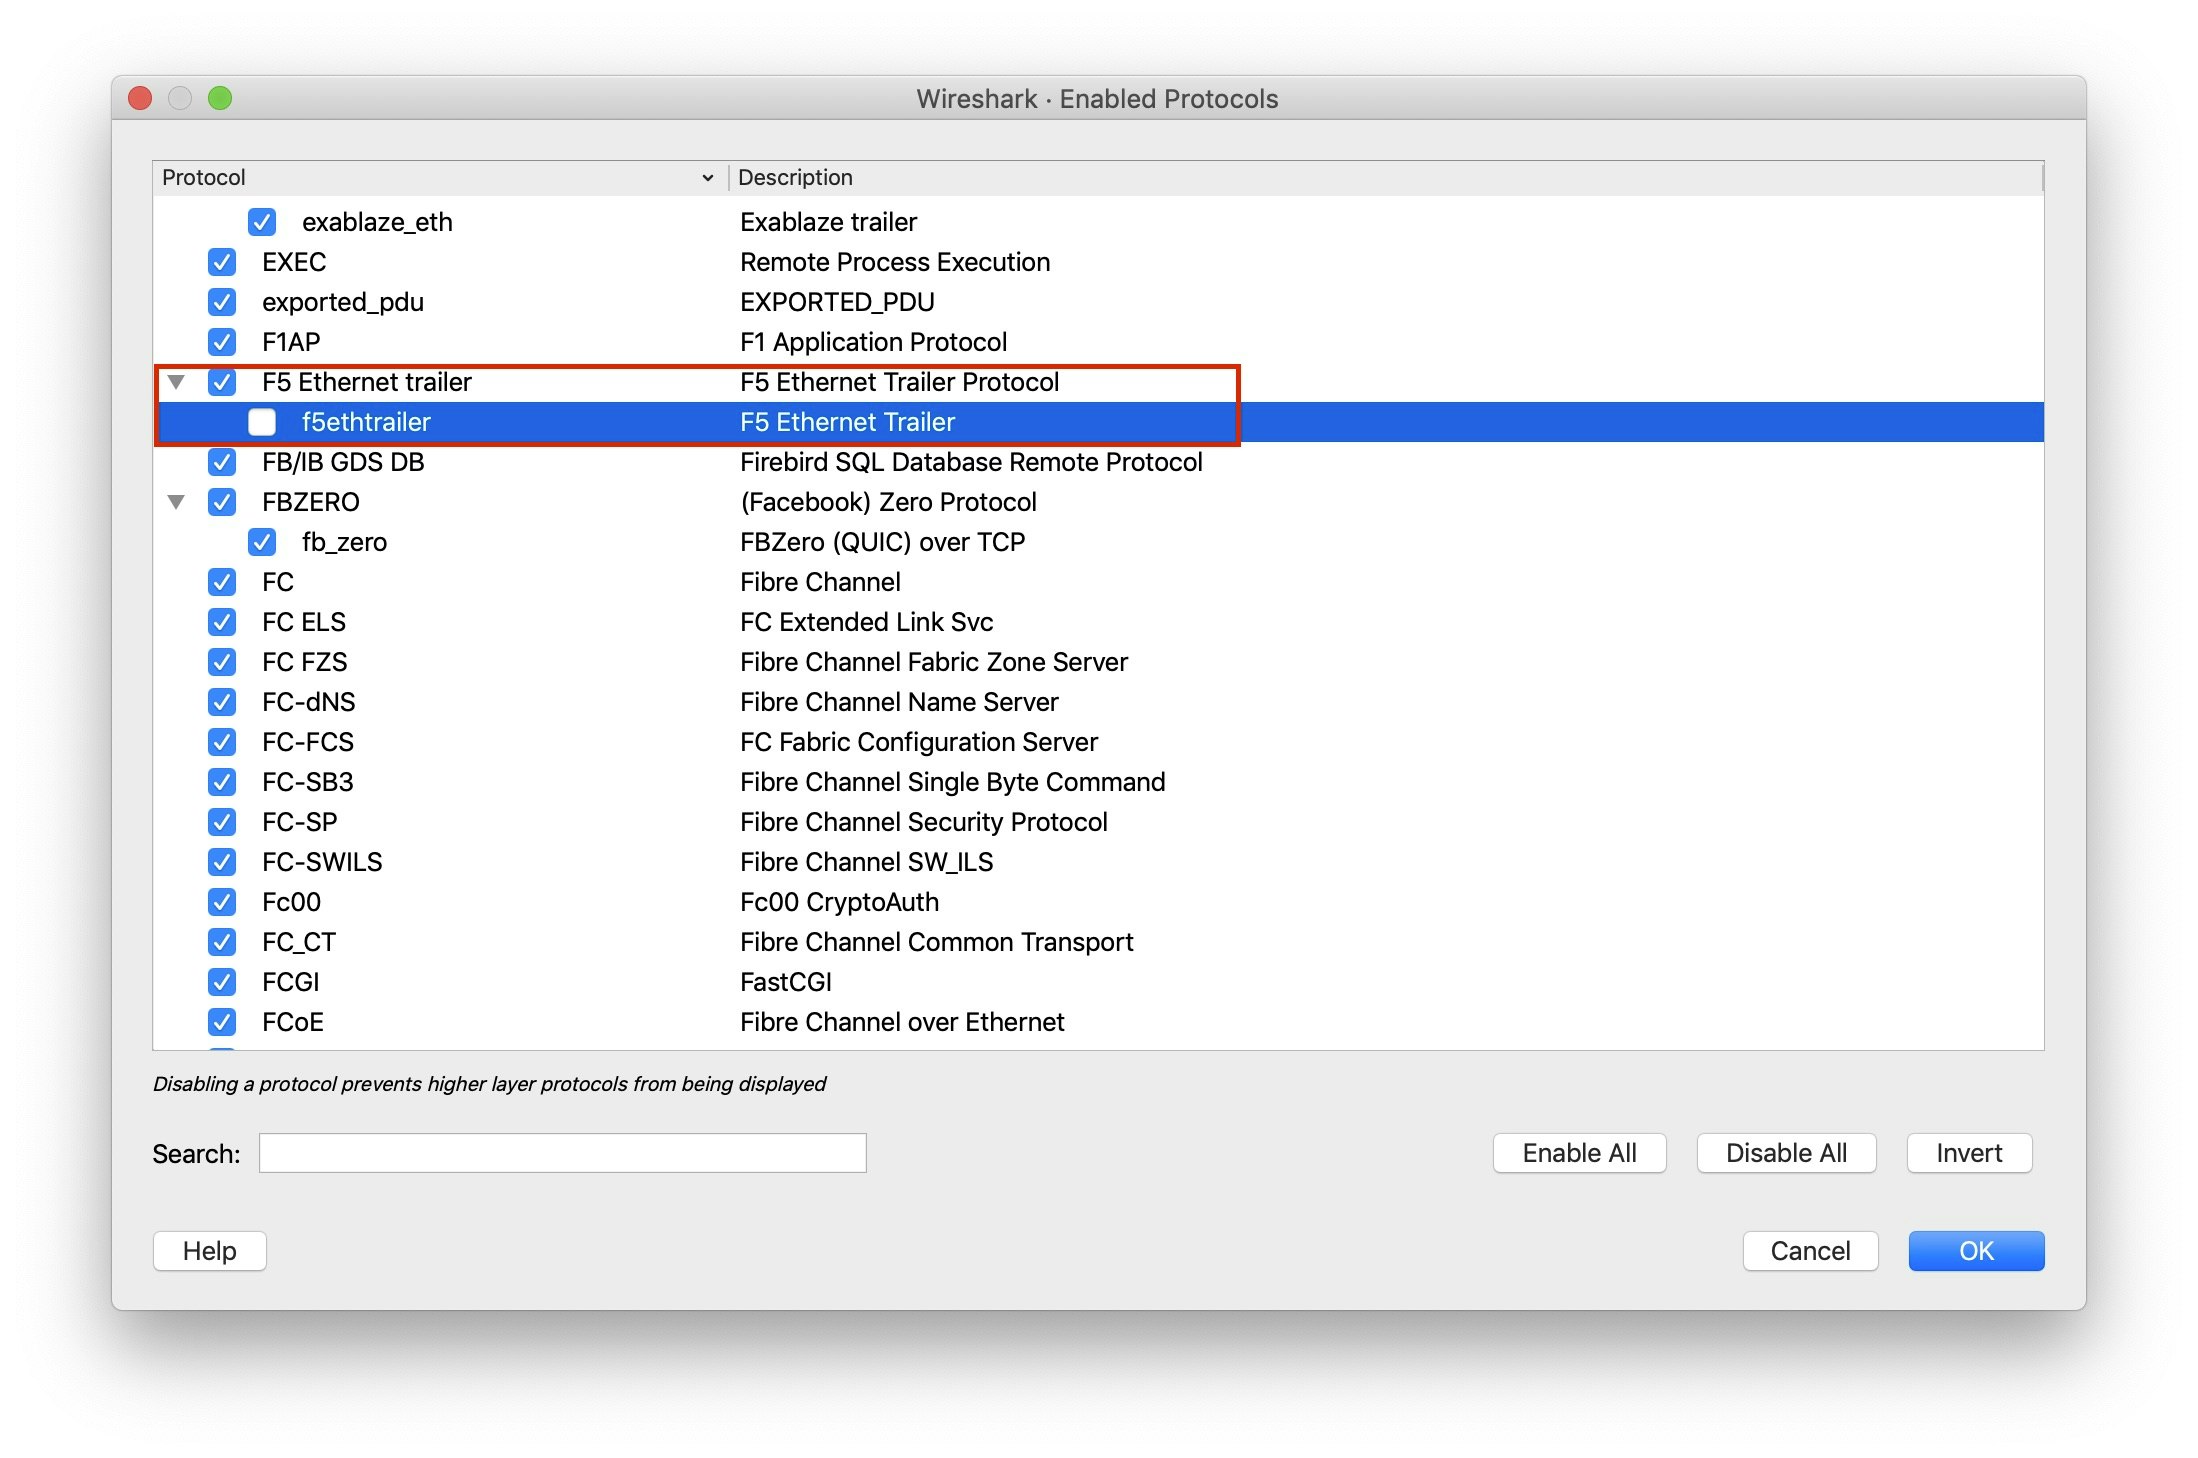Select the EXPORTED_PDU description cell
Image resolution: width=2198 pixels, height=1458 pixels.
click(837, 302)
